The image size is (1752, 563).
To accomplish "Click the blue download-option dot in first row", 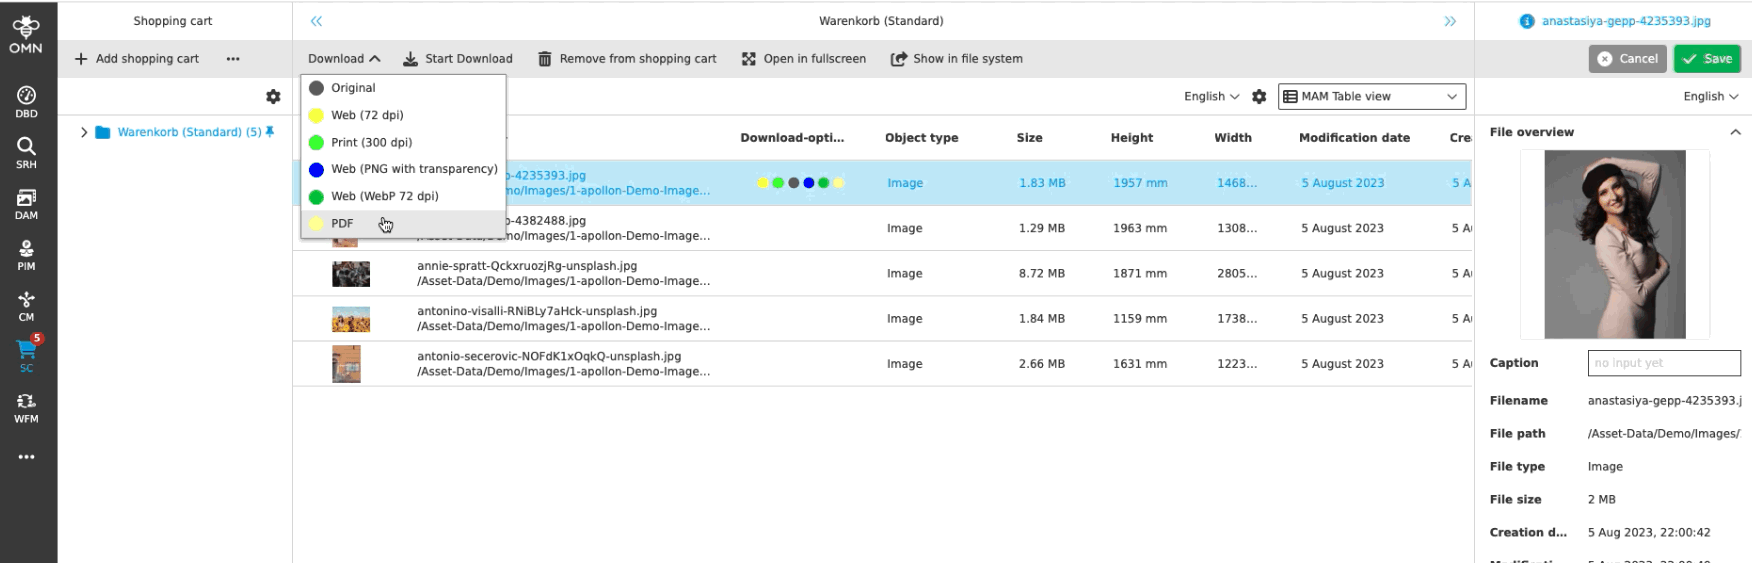I will [808, 183].
